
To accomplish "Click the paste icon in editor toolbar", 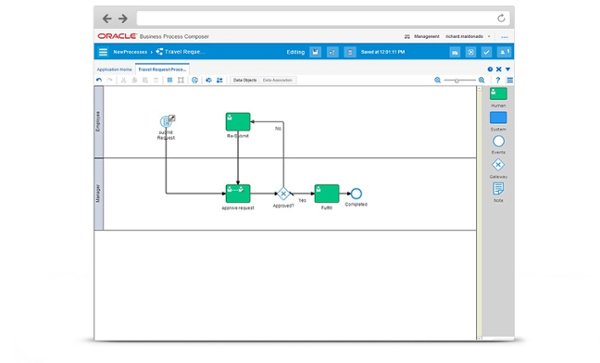I will pyautogui.click(x=145, y=80).
